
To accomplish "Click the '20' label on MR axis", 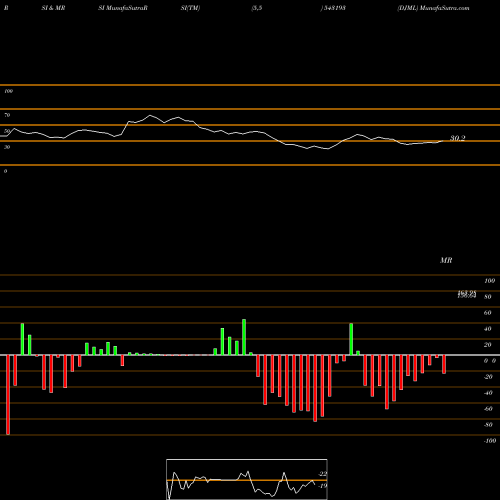I will click(488, 345).
